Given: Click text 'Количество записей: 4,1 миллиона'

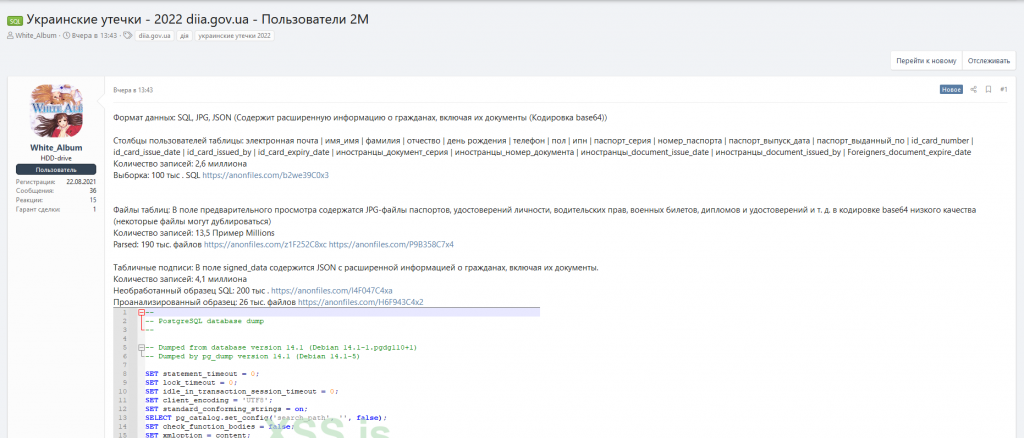Looking at the screenshot, I should (x=180, y=279).
